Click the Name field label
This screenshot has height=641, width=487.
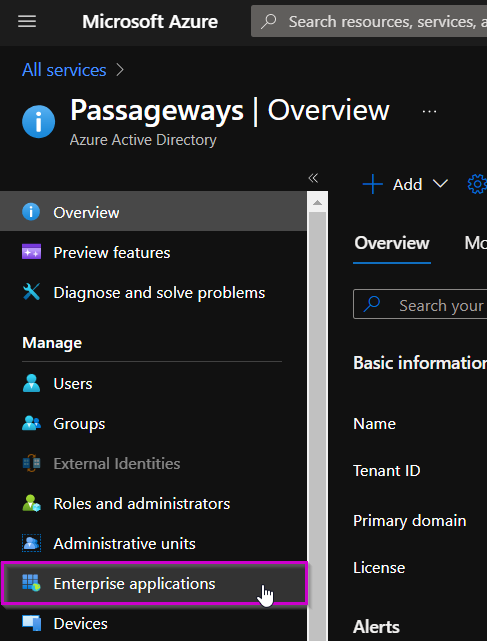click(375, 424)
